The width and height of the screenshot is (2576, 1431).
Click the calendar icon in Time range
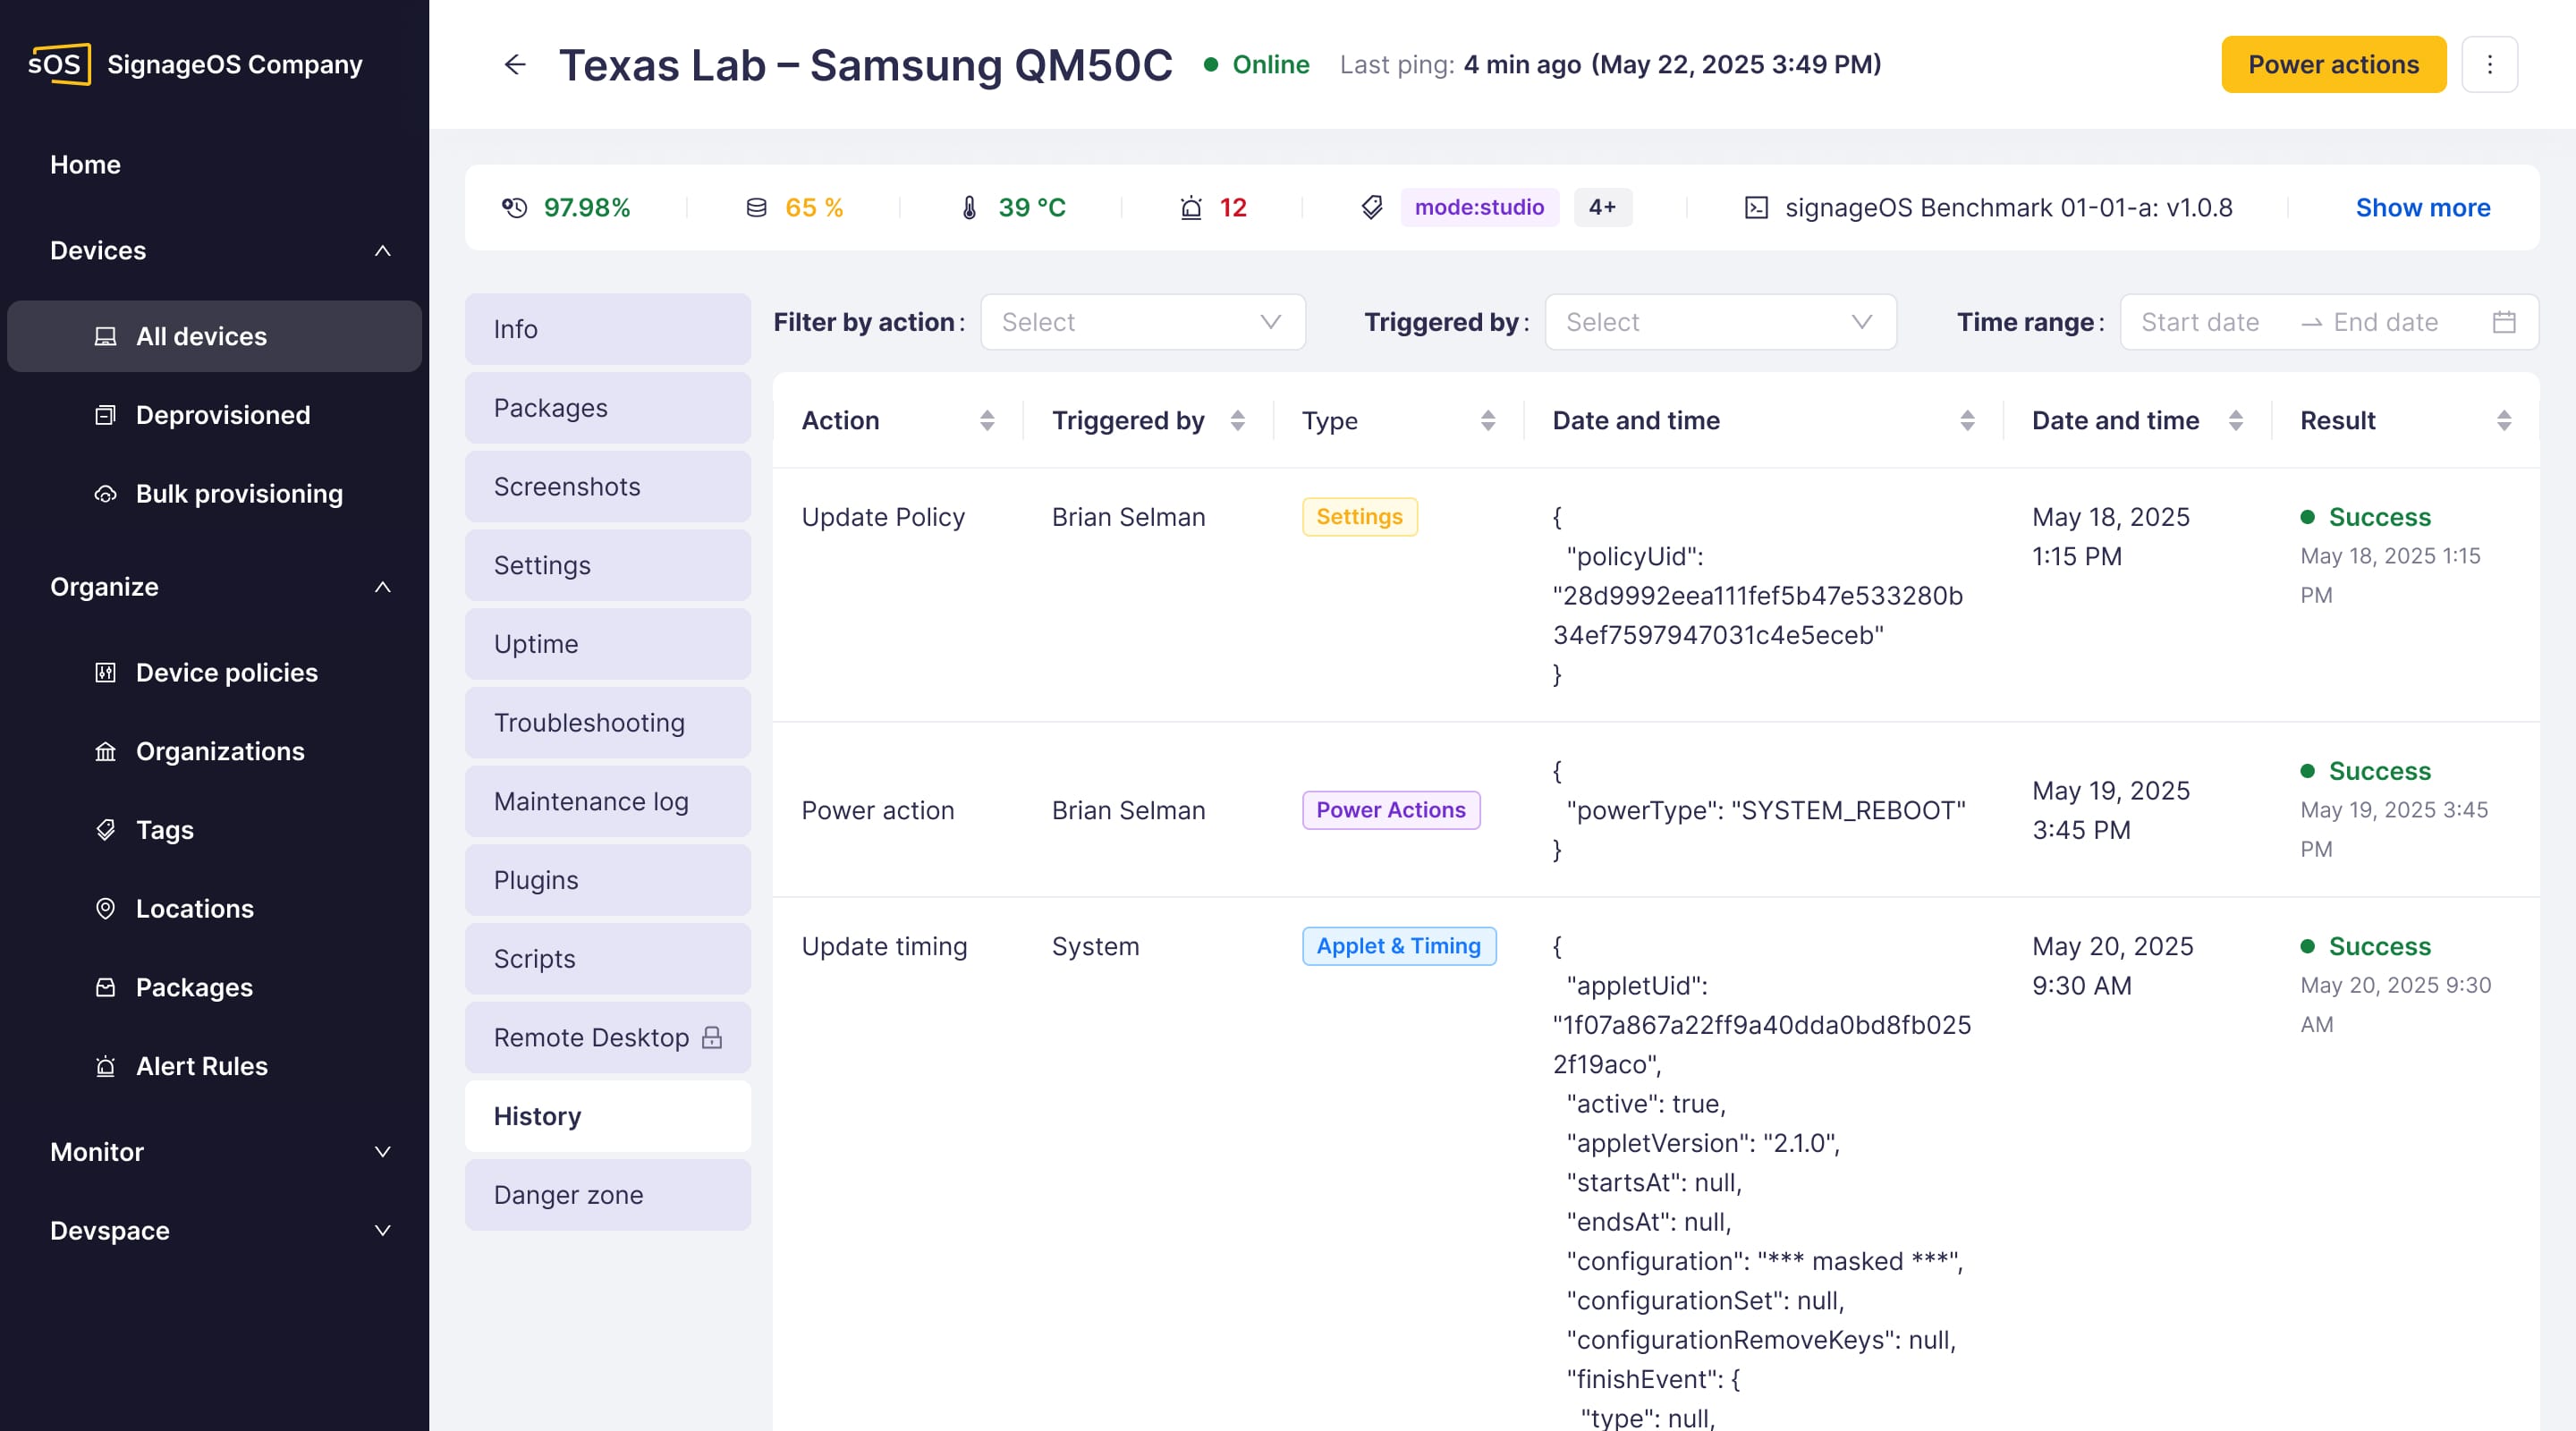point(2503,322)
